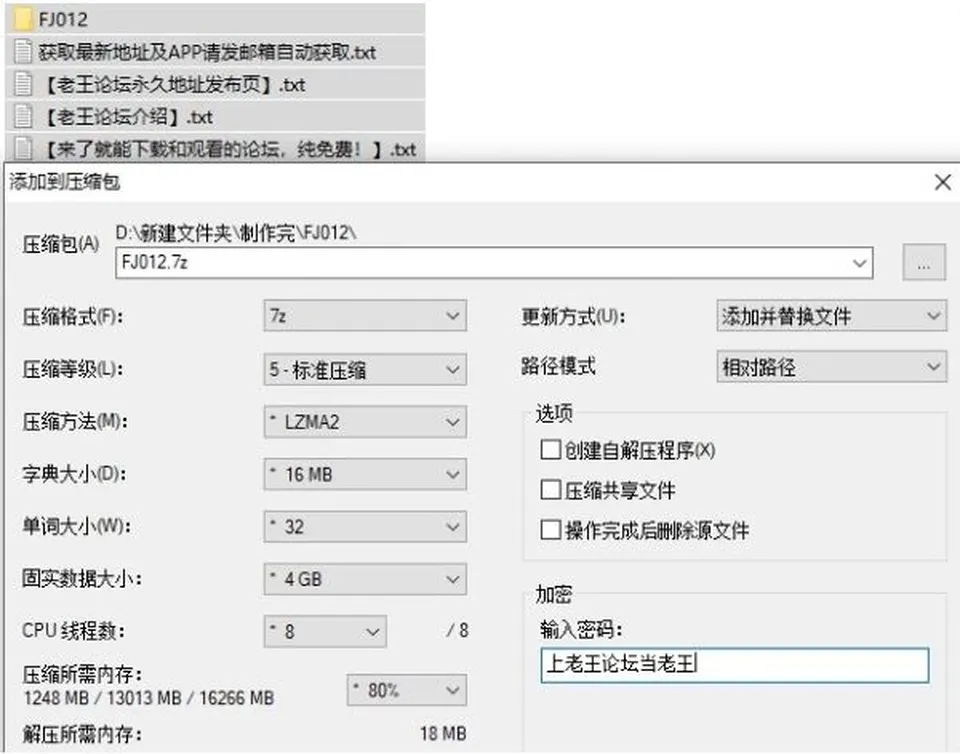Open the 固实数据大小 4 GB dropdown
The width and height of the screenshot is (960, 754).
tap(365, 579)
